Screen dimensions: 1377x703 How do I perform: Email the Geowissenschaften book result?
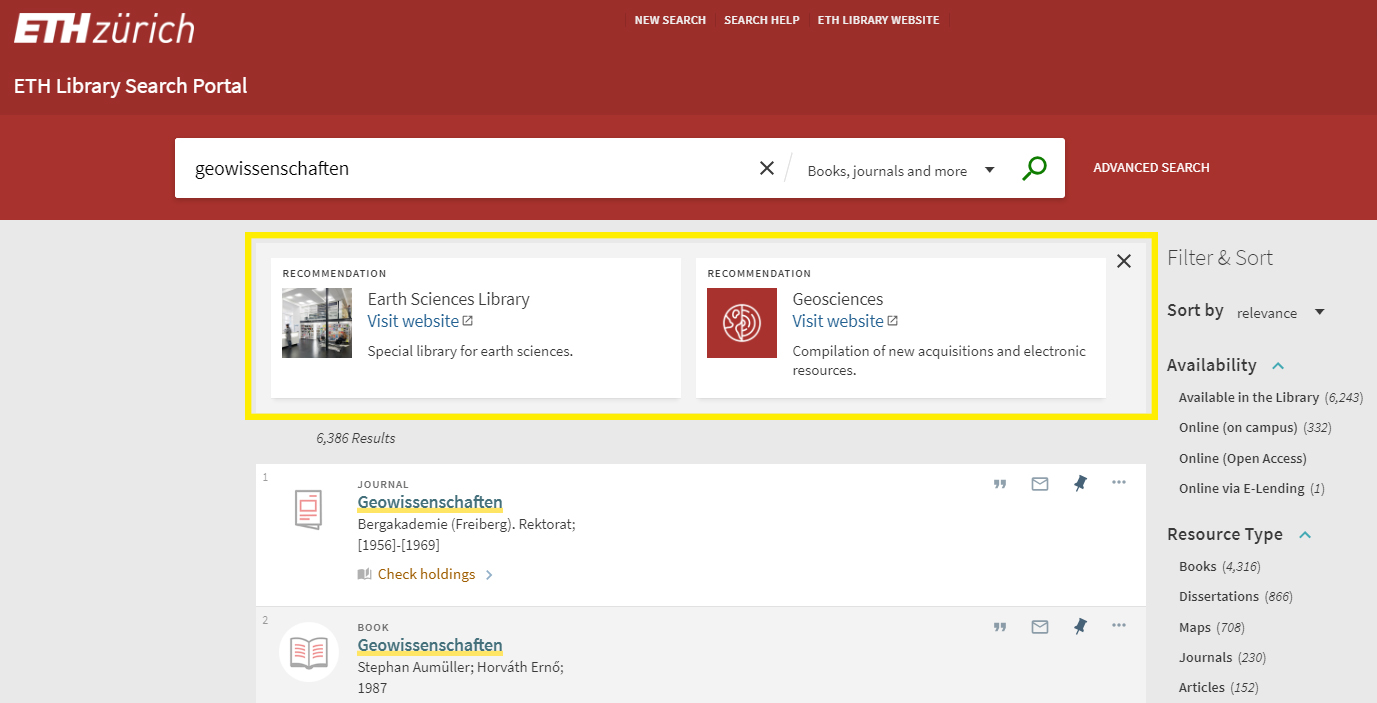[x=1040, y=627]
